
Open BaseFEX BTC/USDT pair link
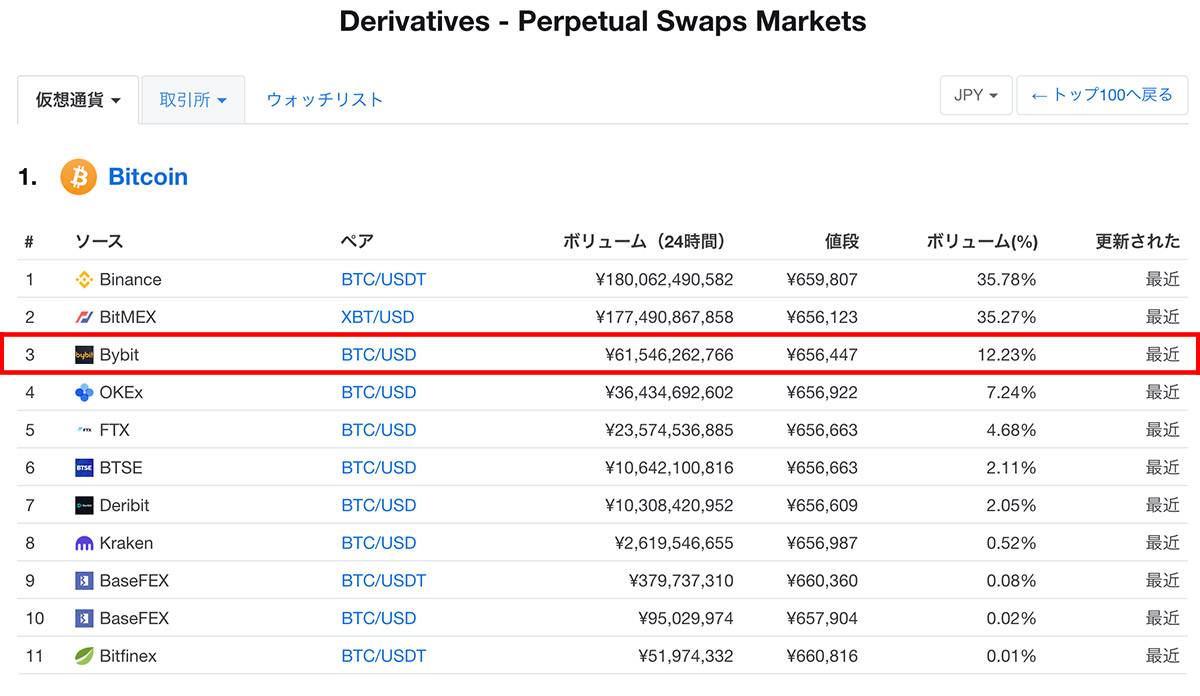tap(384, 581)
